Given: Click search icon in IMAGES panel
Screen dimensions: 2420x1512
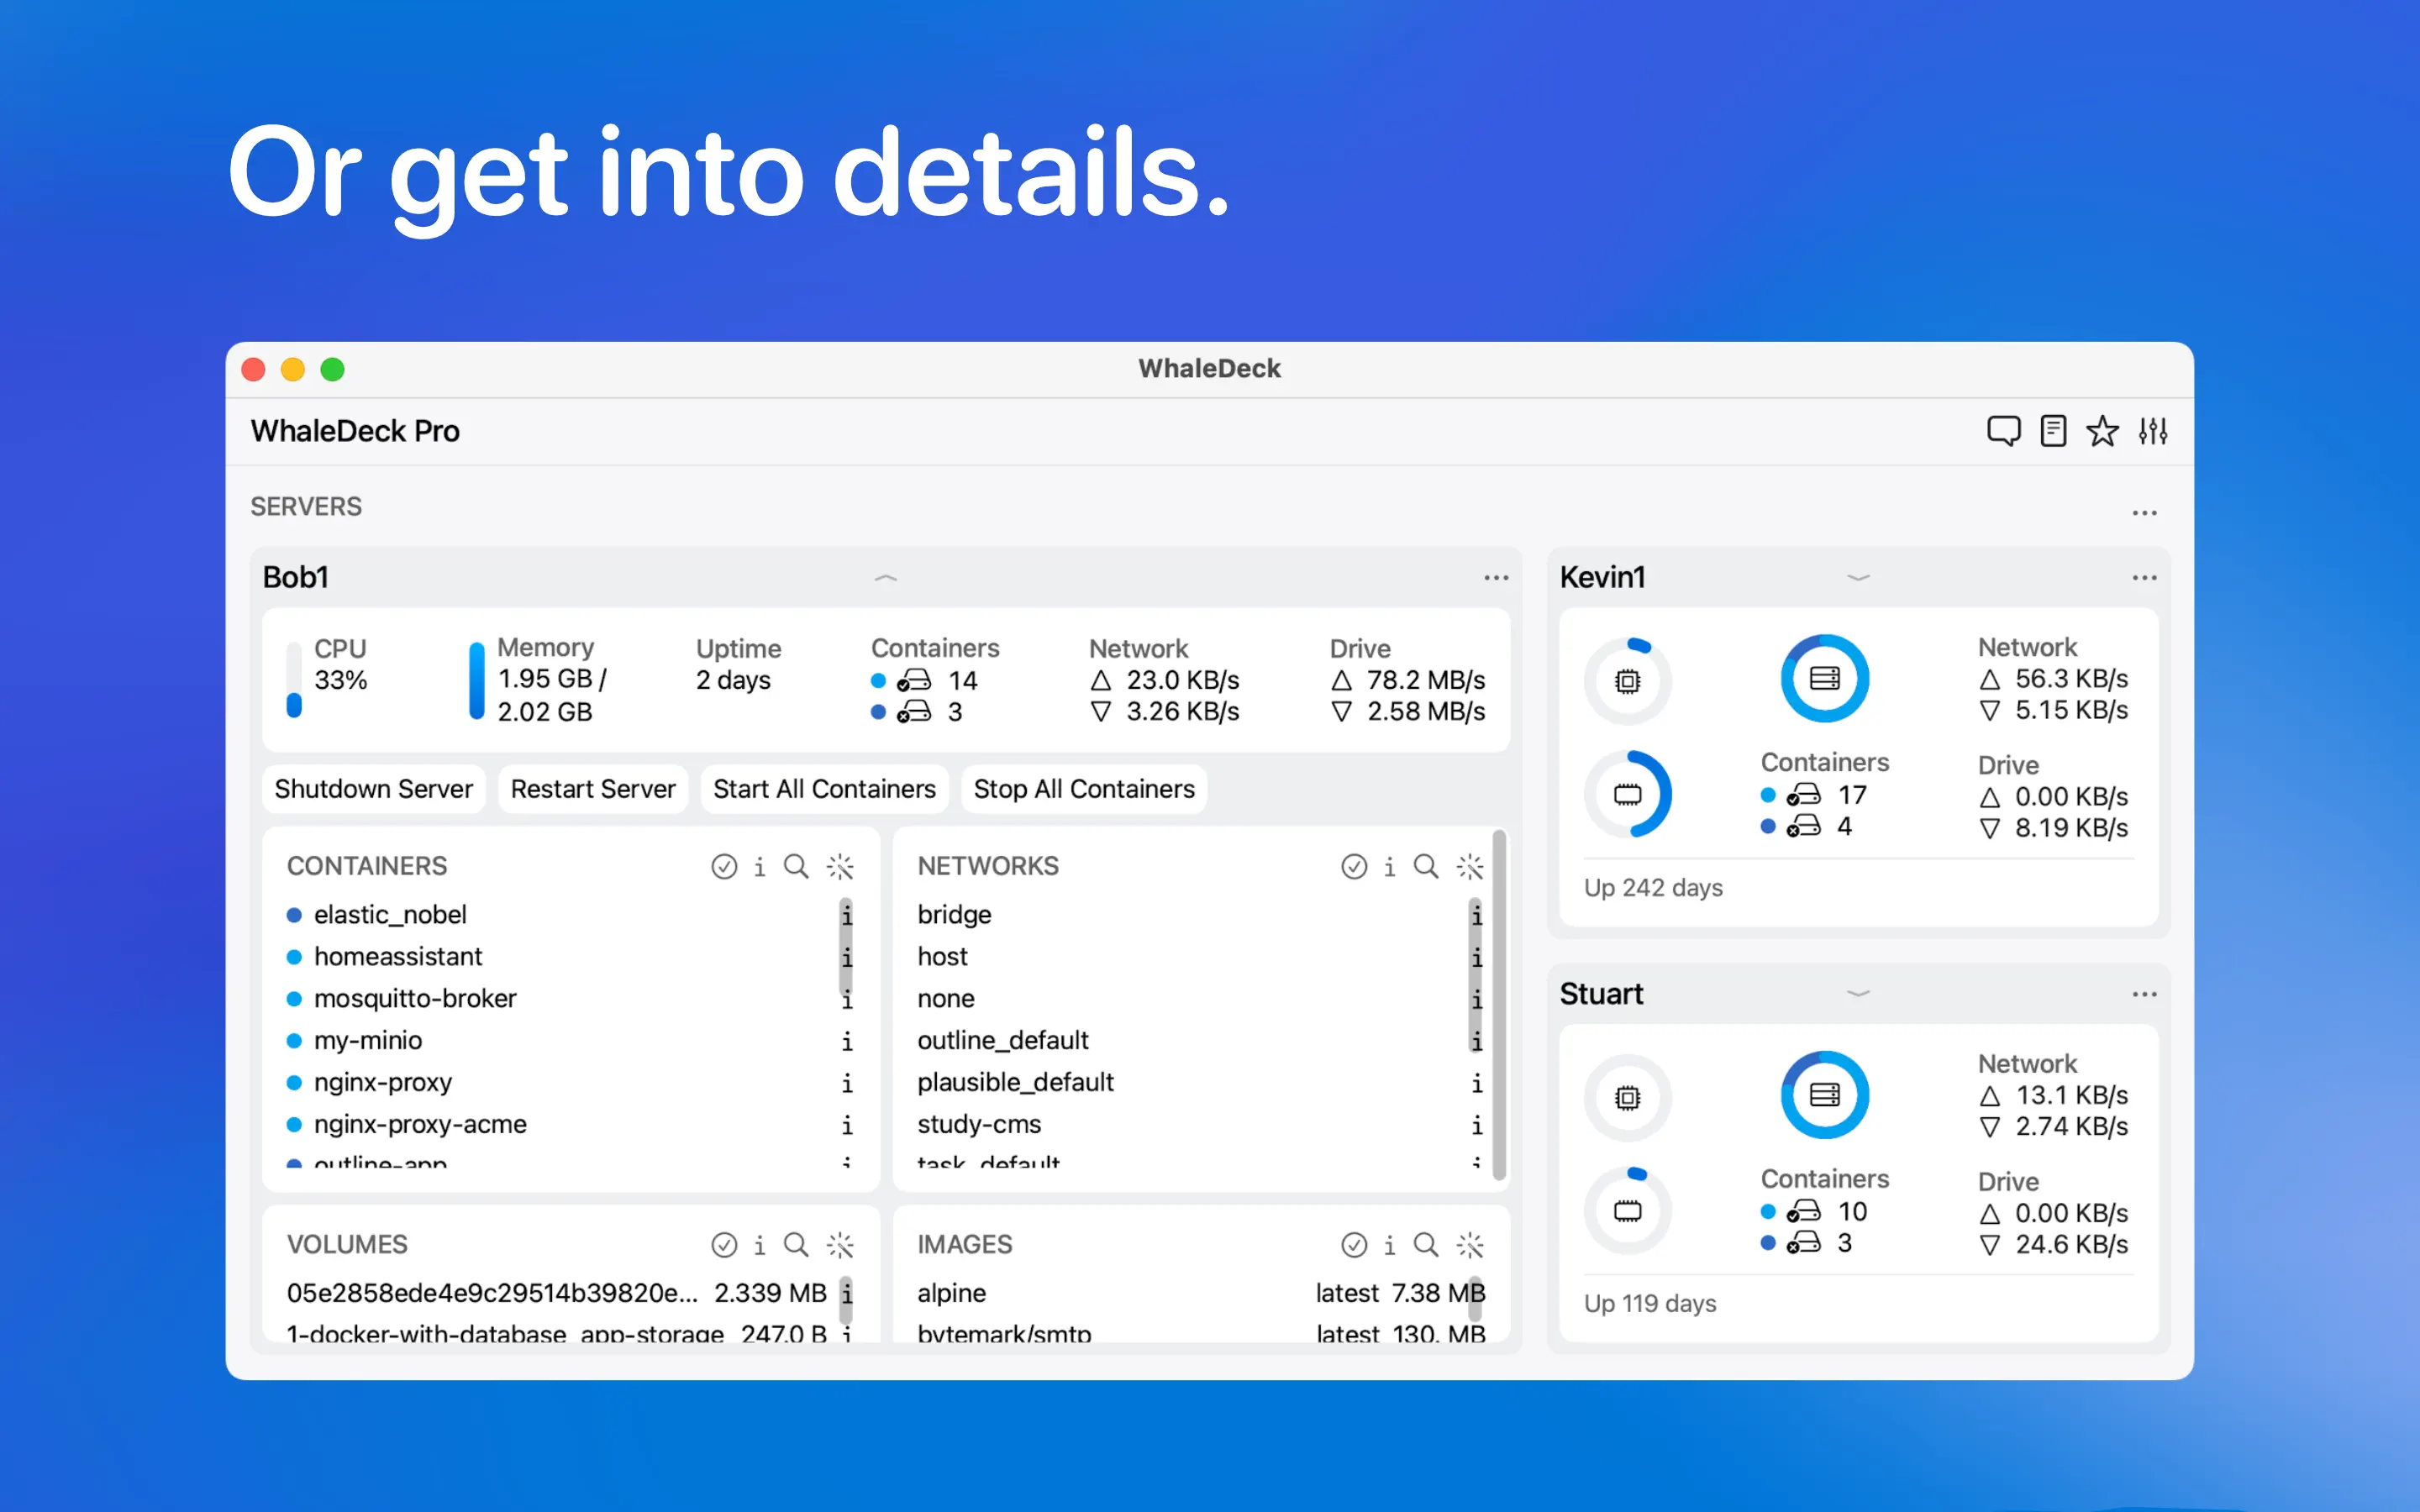Looking at the screenshot, I should click(x=1426, y=1245).
